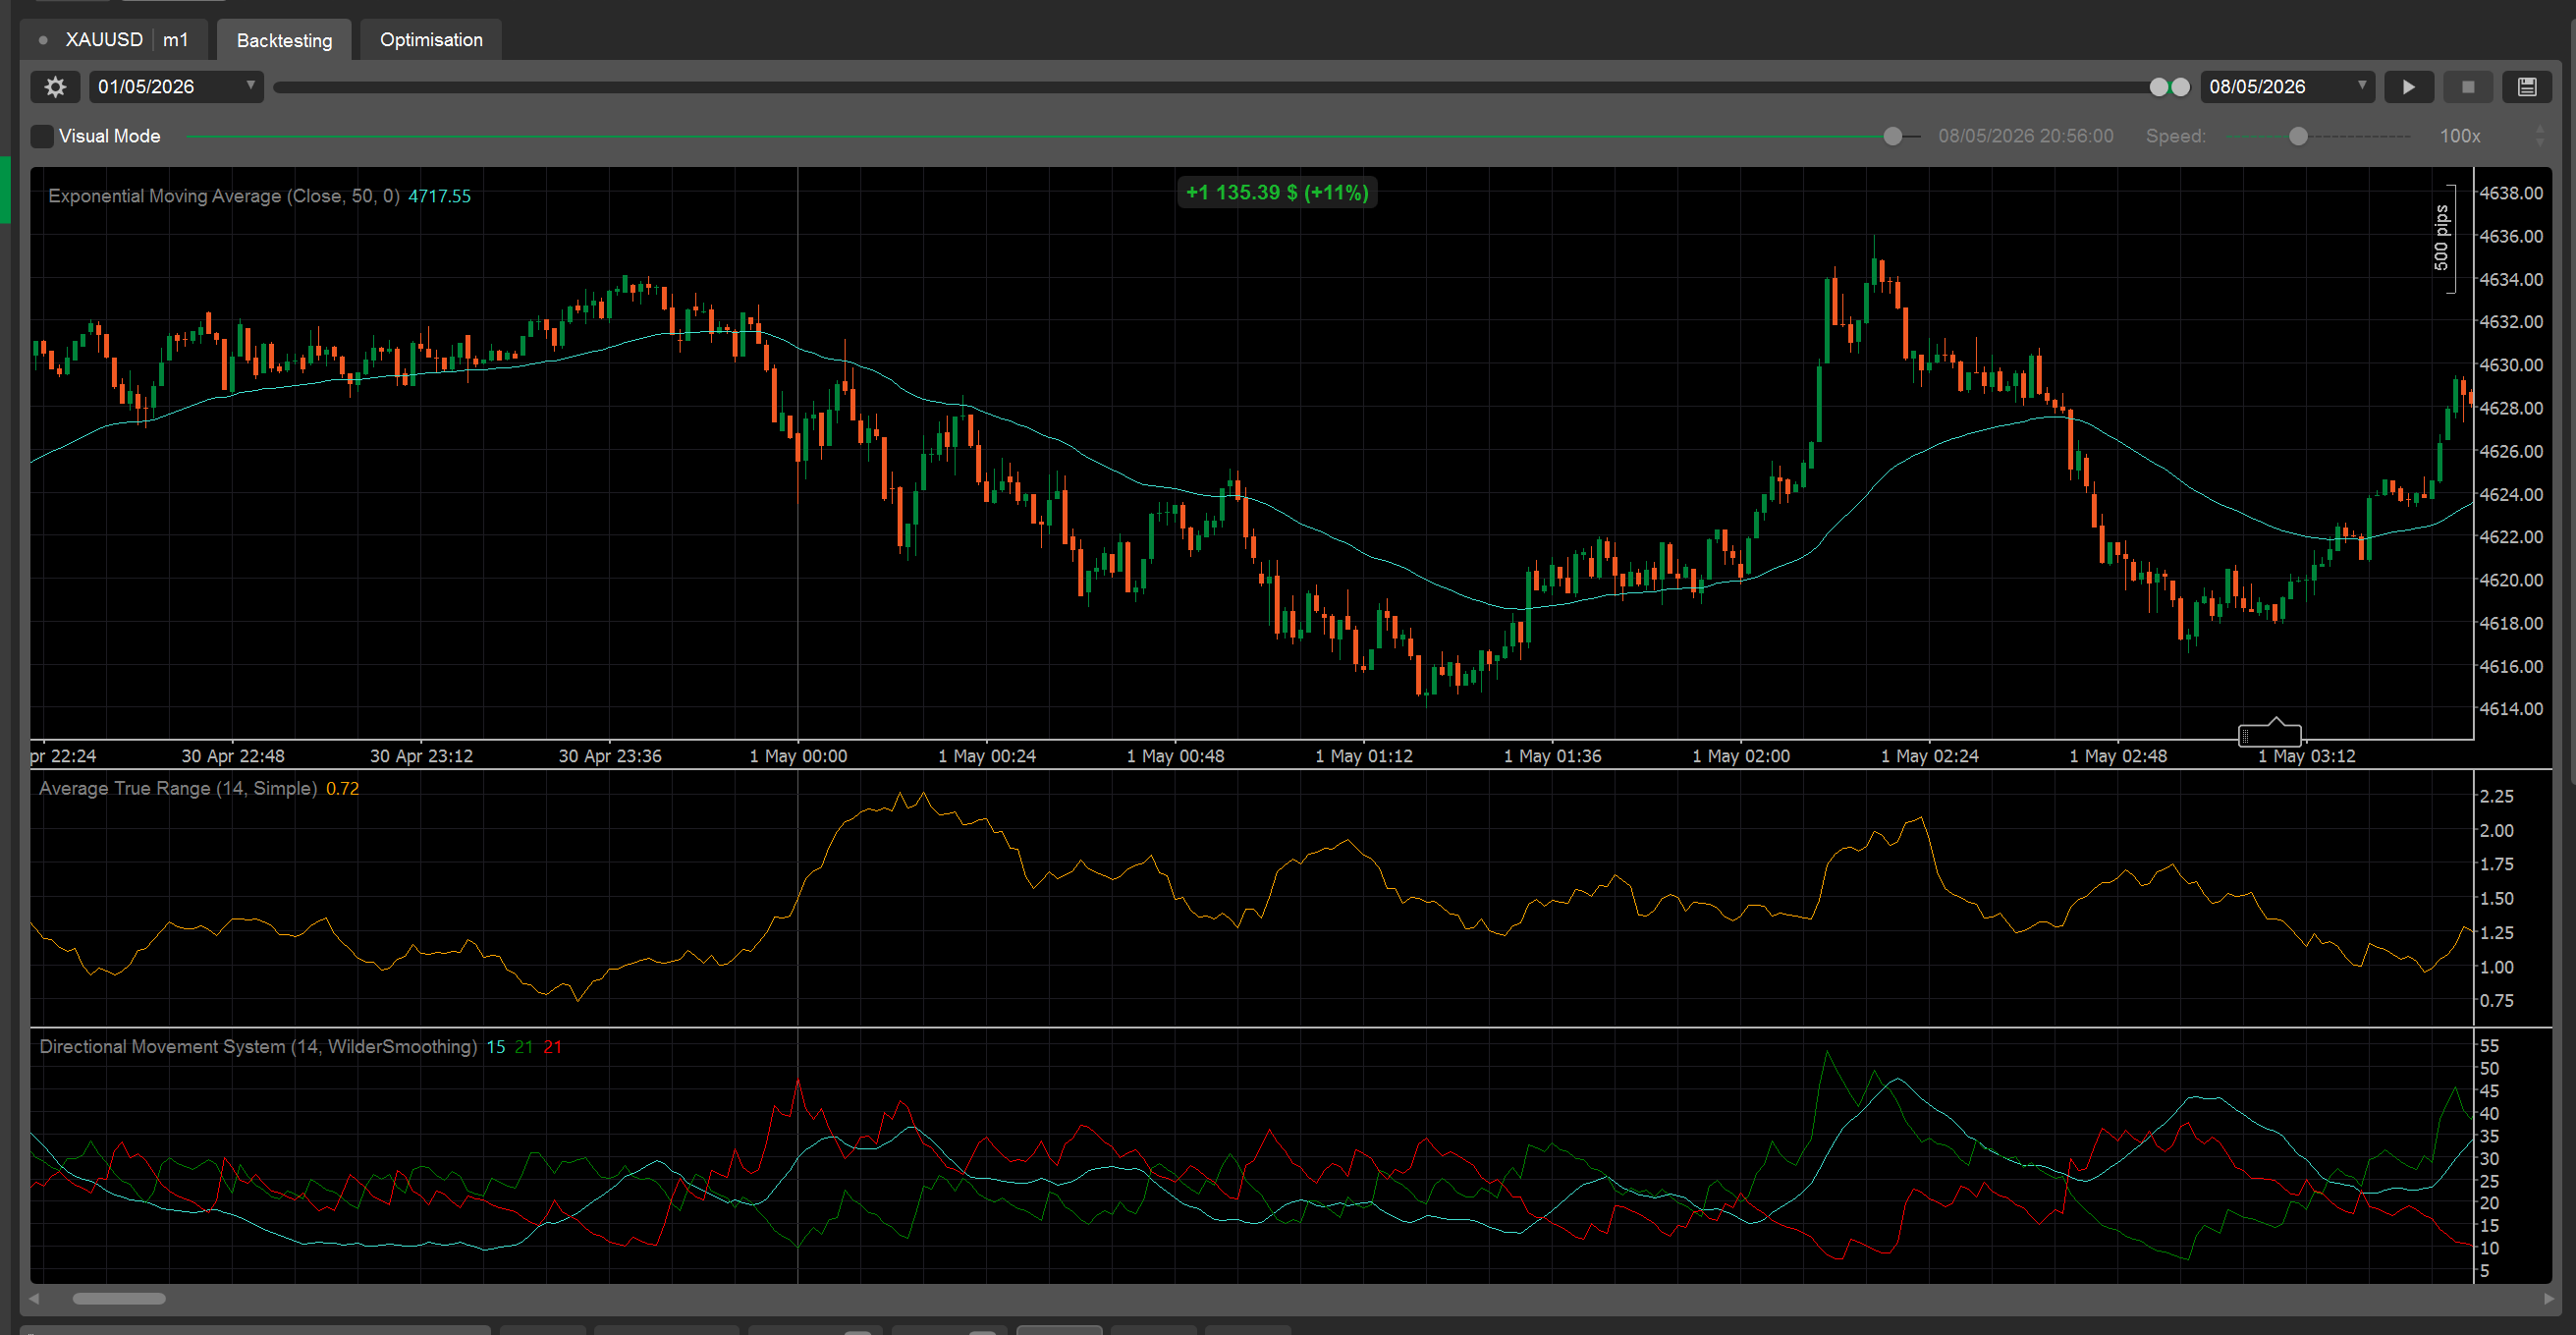
Task: Click the Speed slider knob
Action: (2299, 136)
